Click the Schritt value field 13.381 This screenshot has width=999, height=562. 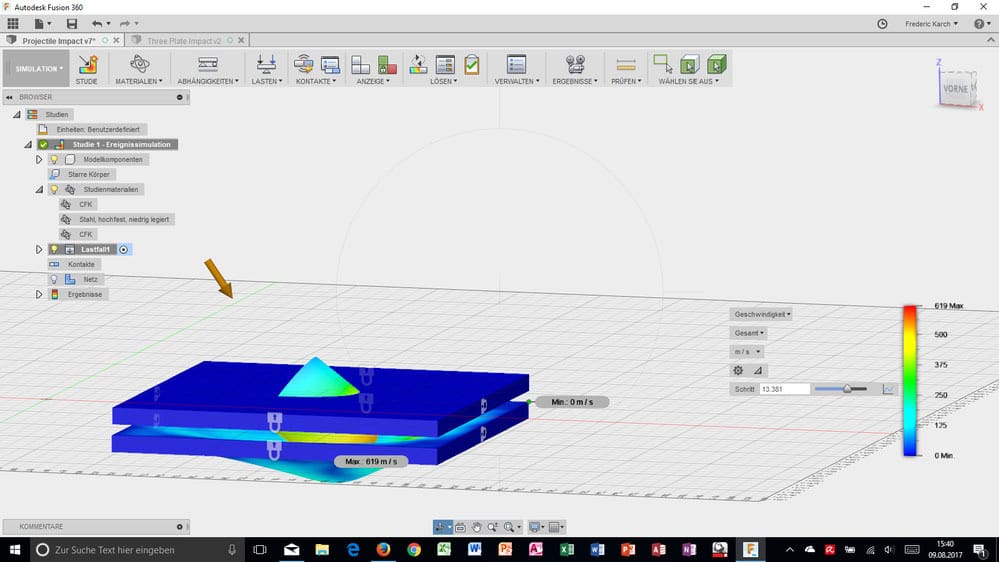tap(784, 389)
